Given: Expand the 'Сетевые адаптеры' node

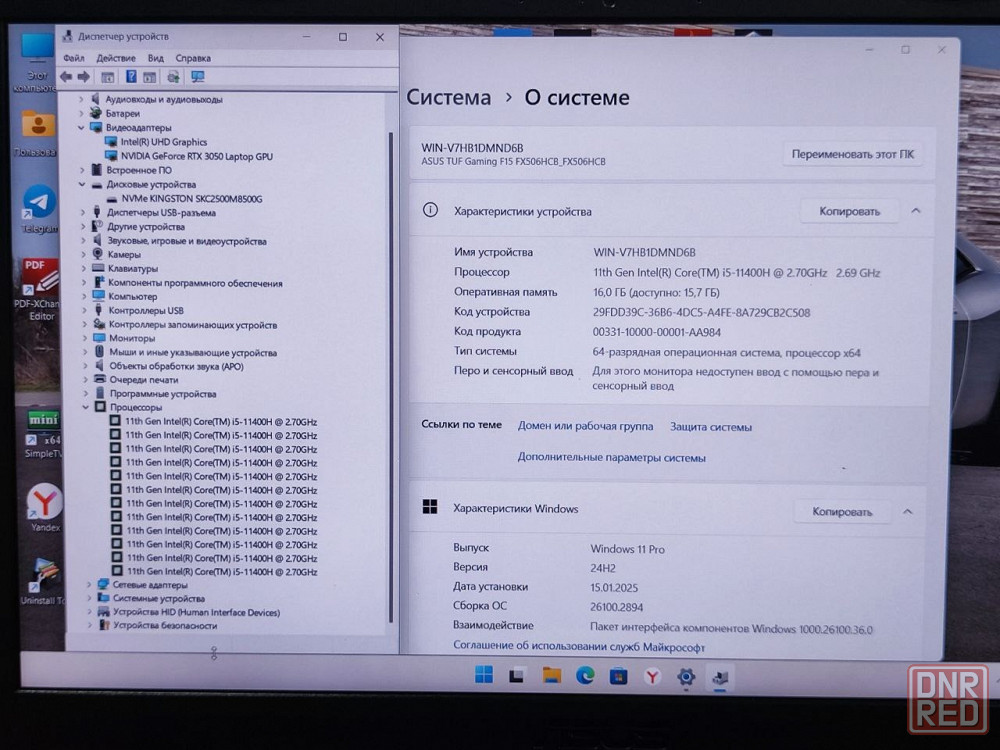Looking at the screenshot, I should (x=89, y=584).
